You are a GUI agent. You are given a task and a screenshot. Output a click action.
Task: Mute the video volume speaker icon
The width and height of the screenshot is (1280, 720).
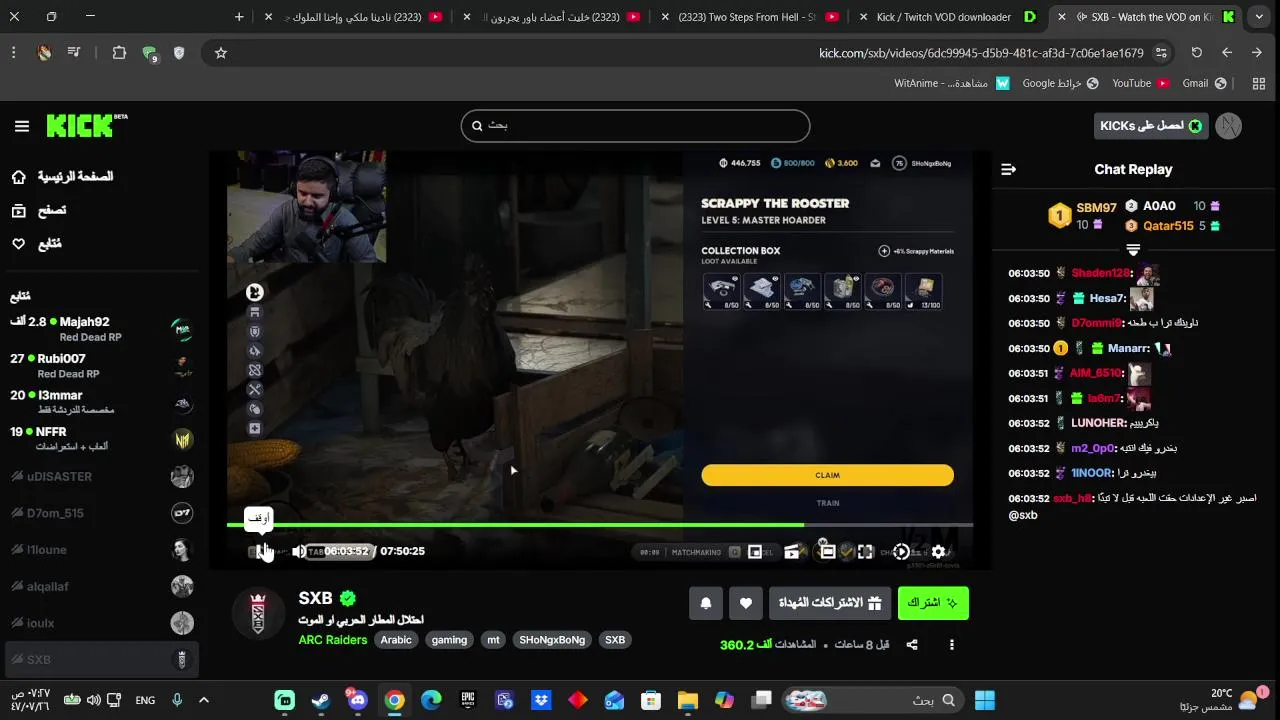(299, 551)
